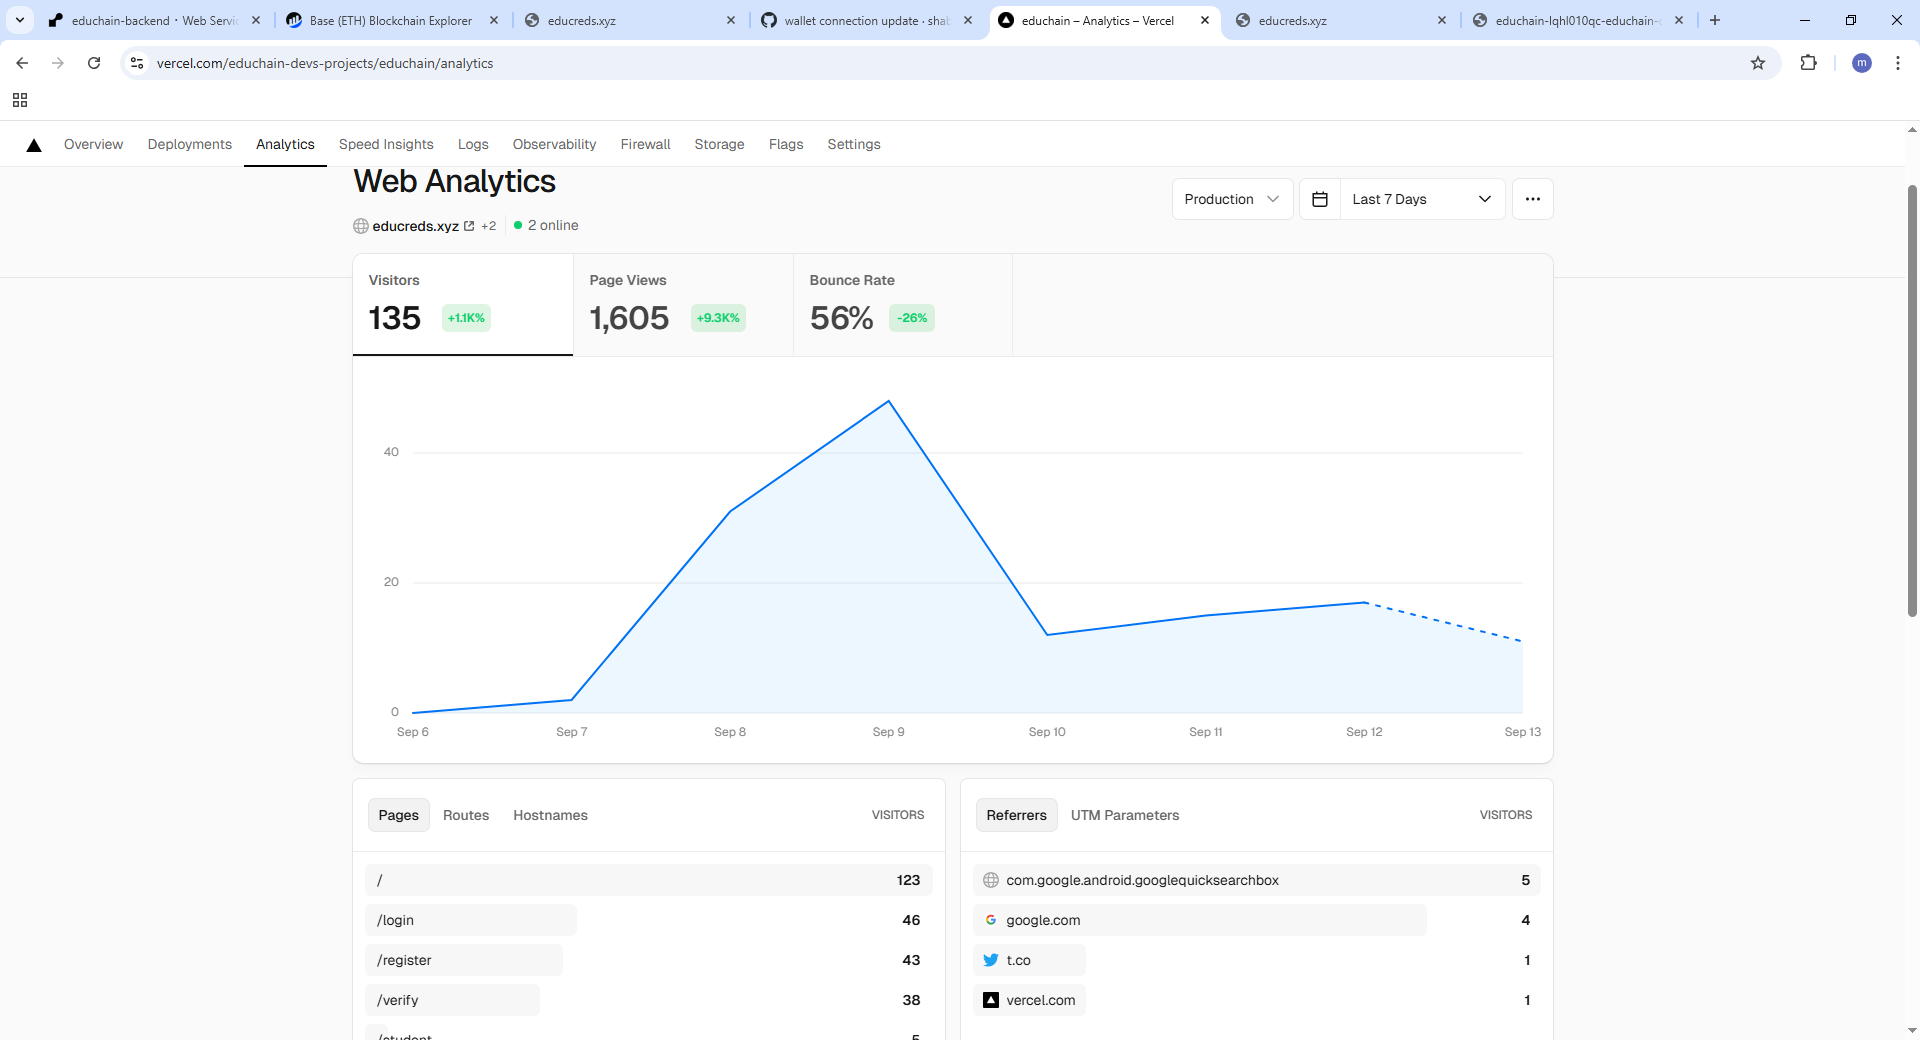Viewport: 1920px width, 1040px height.
Task: Select the Bounce Rate metric card
Action: pyautogui.click(x=903, y=305)
